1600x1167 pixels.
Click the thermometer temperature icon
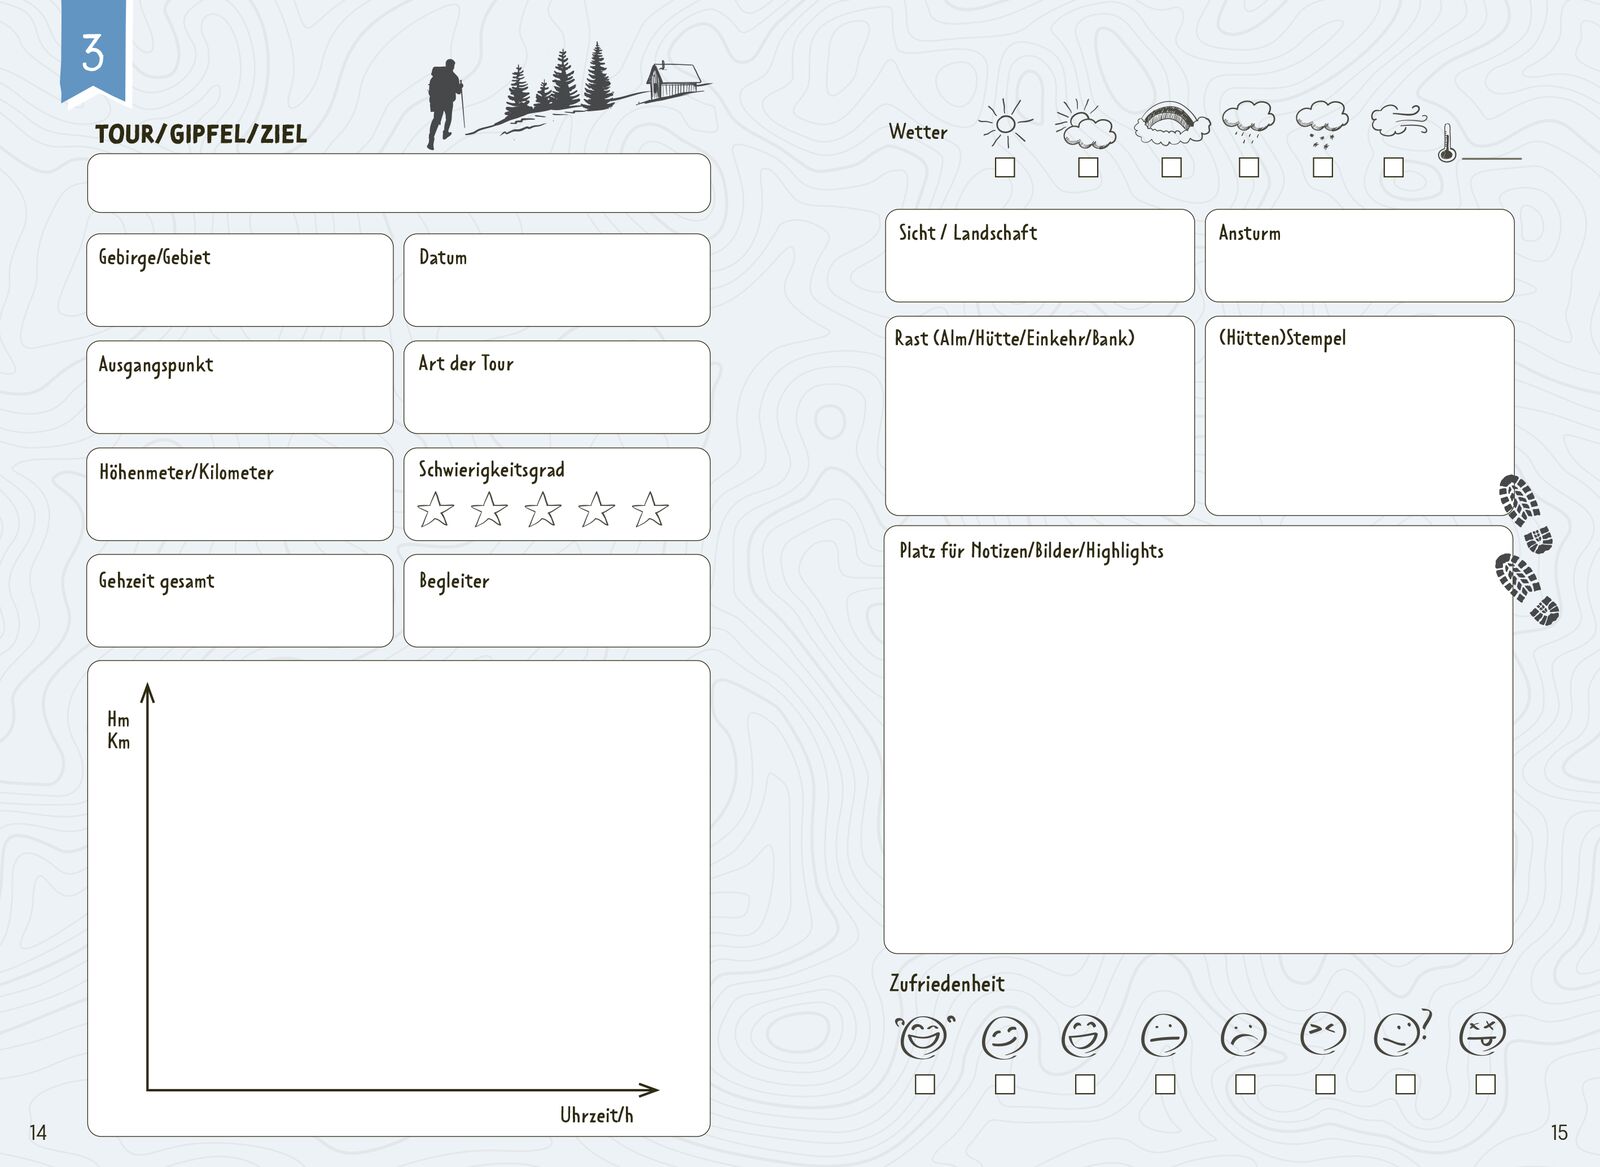click(x=1446, y=143)
